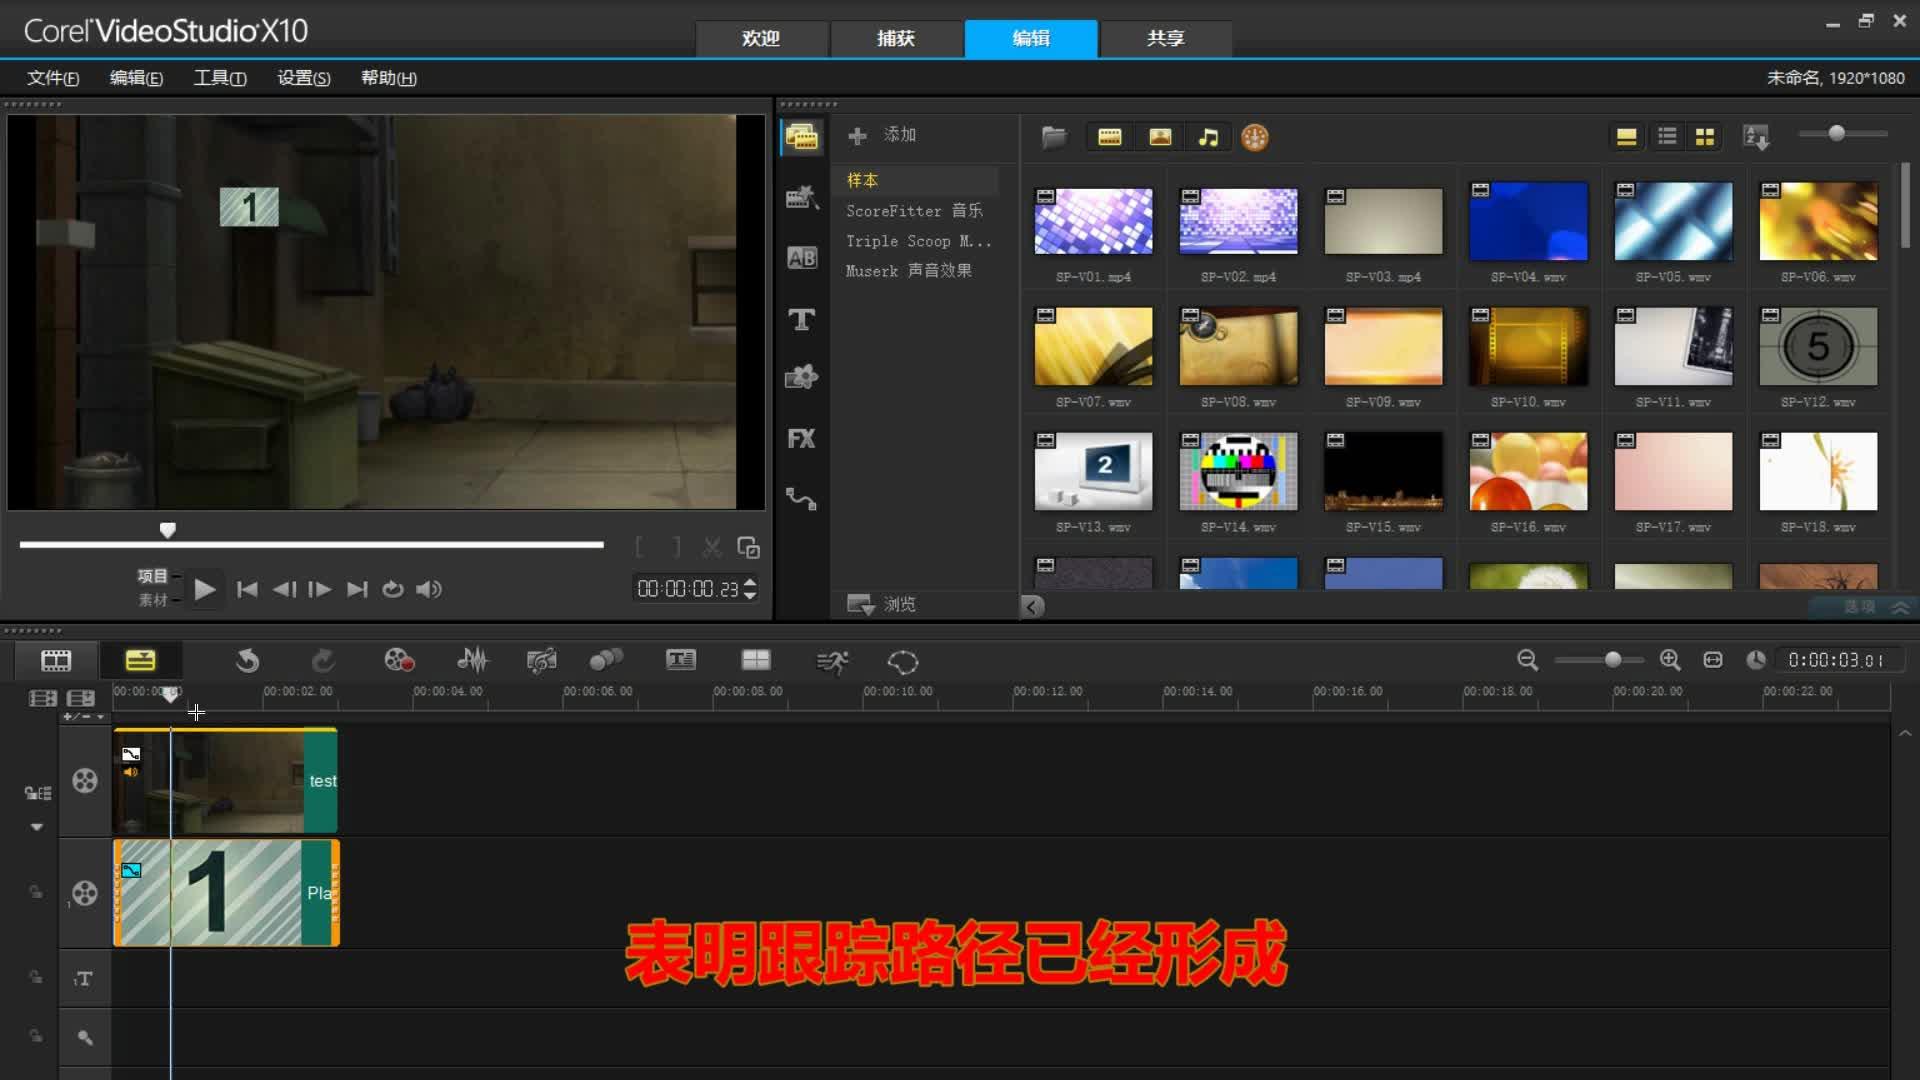
Task: Toggle photo files filter in library
Action: tap(1159, 137)
